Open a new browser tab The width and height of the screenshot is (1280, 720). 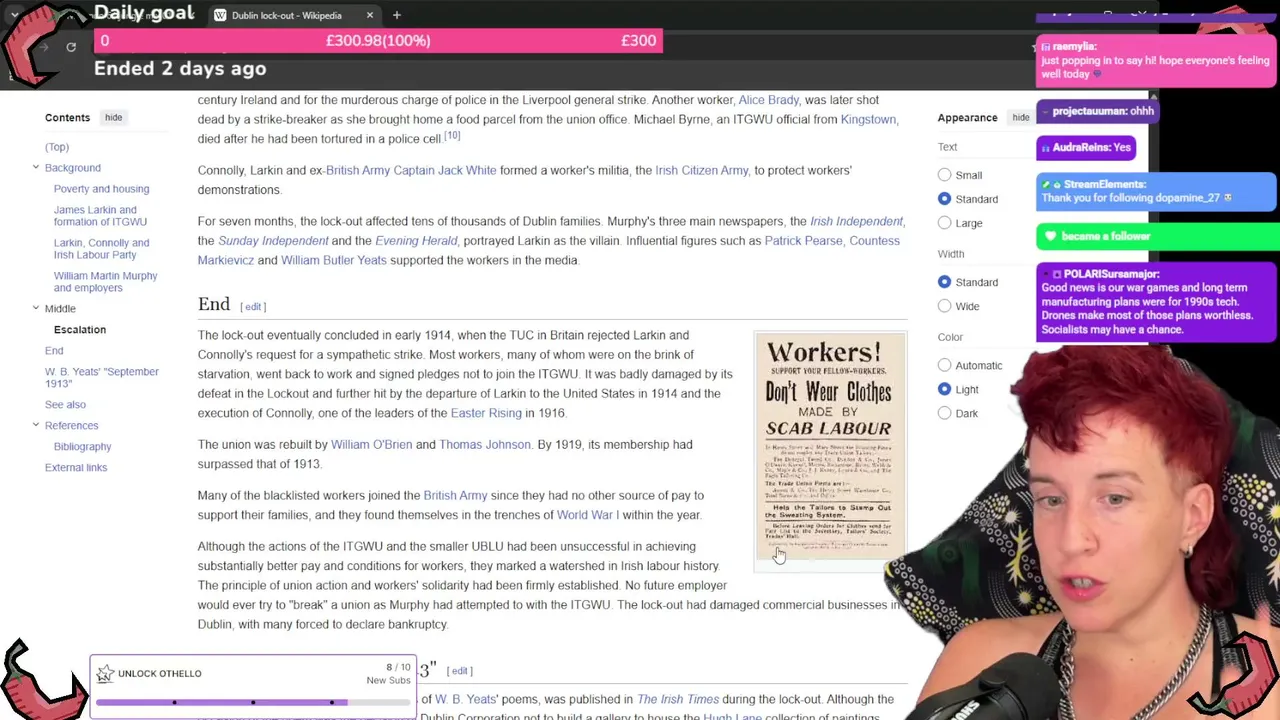pos(397,15)
